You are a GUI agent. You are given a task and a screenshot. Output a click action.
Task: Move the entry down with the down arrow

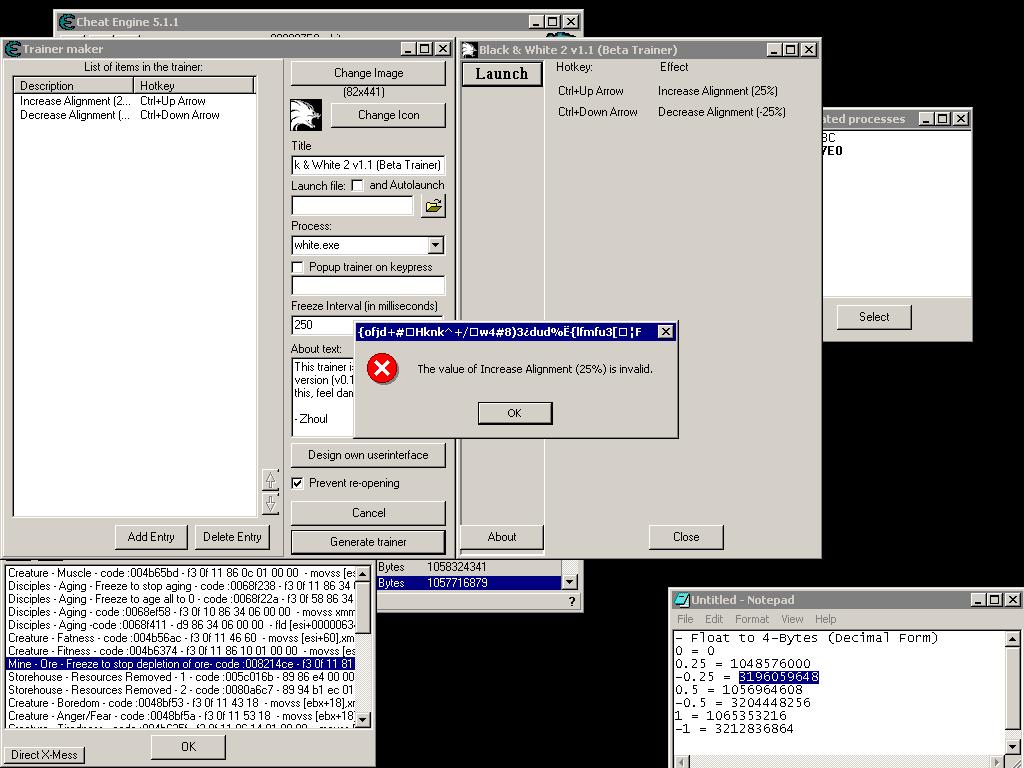click(x=270, y=503)
